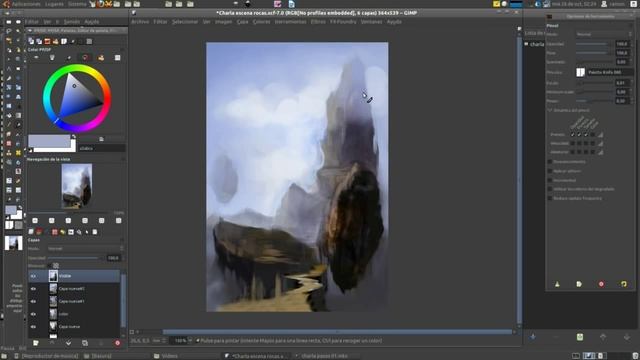
Task: Toggle first Presión dynamics checkbox
Action: point(572,134)
